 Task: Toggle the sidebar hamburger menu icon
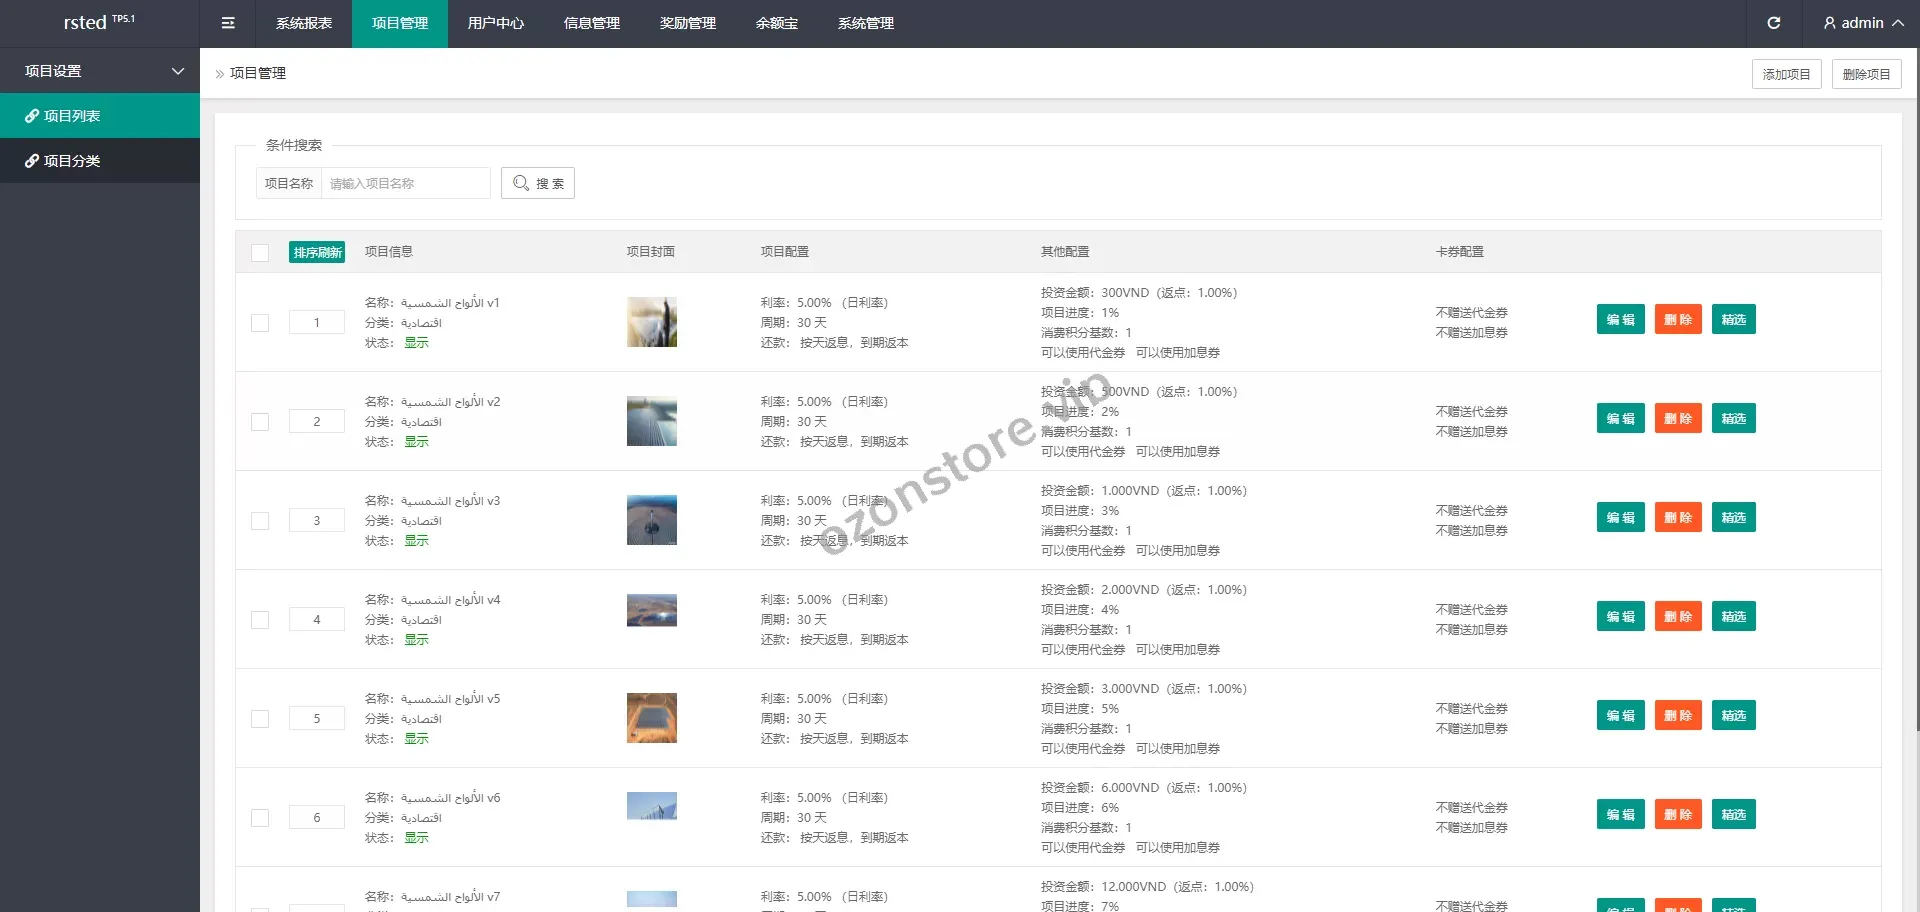click(x=228, y=23)
